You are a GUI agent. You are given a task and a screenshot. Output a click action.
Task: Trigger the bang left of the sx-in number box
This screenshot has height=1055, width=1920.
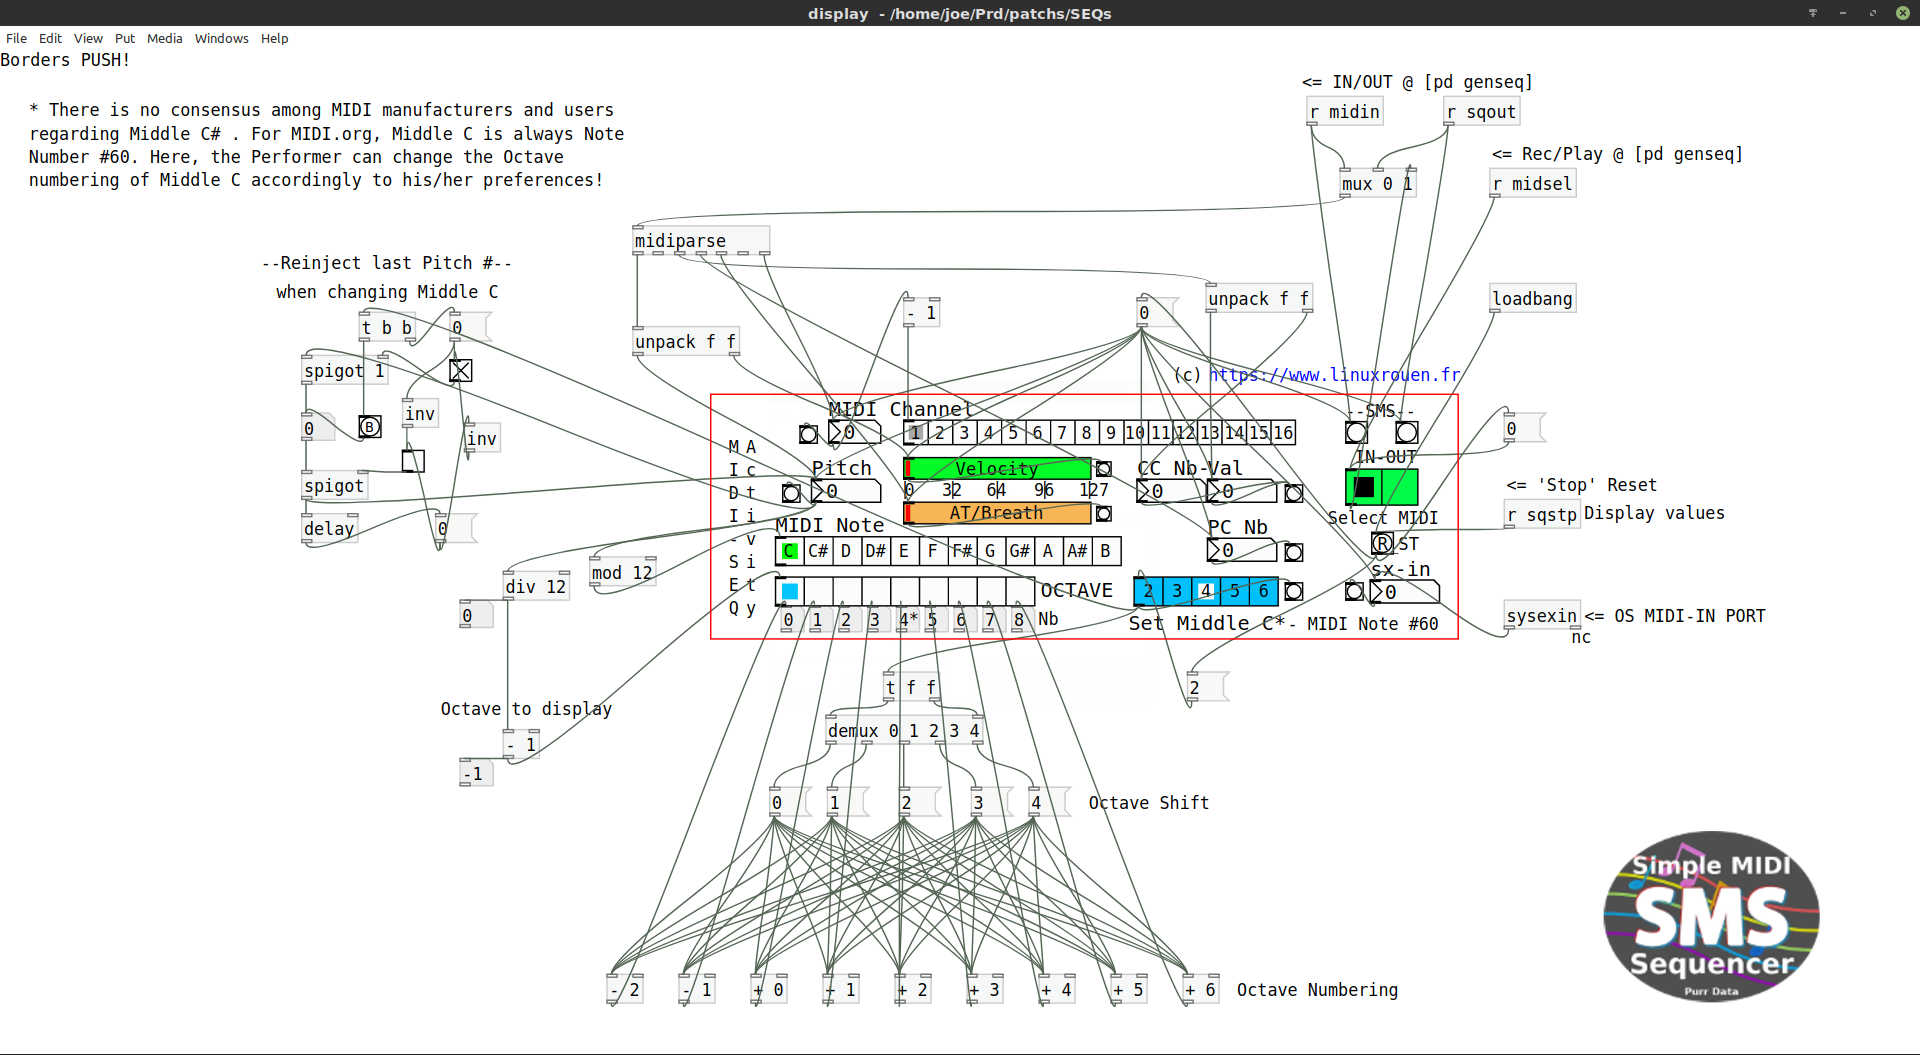1354,591
